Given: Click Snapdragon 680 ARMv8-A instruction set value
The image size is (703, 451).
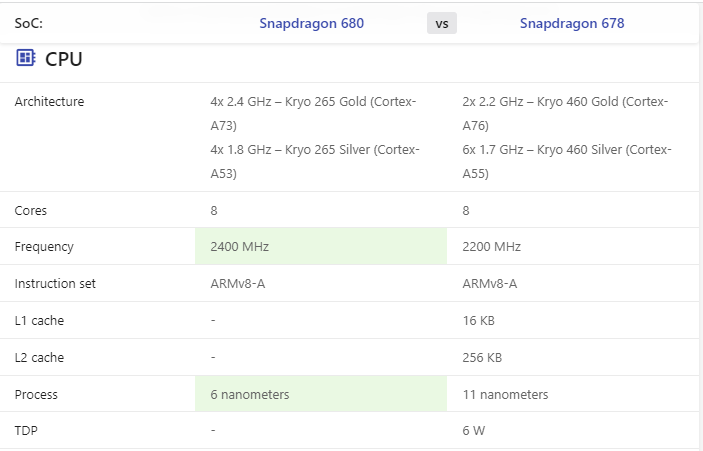Looking at the screenshot, I should pyautogui.click(x=238, y=284).
